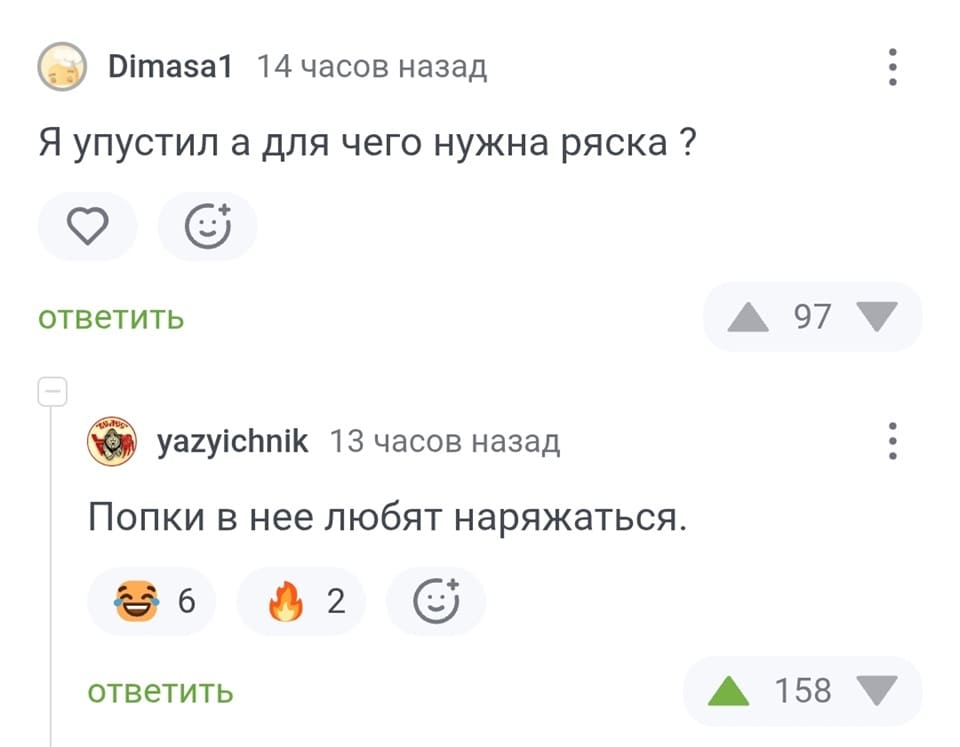Collapse the reply thread with minus box

[51, 391]
